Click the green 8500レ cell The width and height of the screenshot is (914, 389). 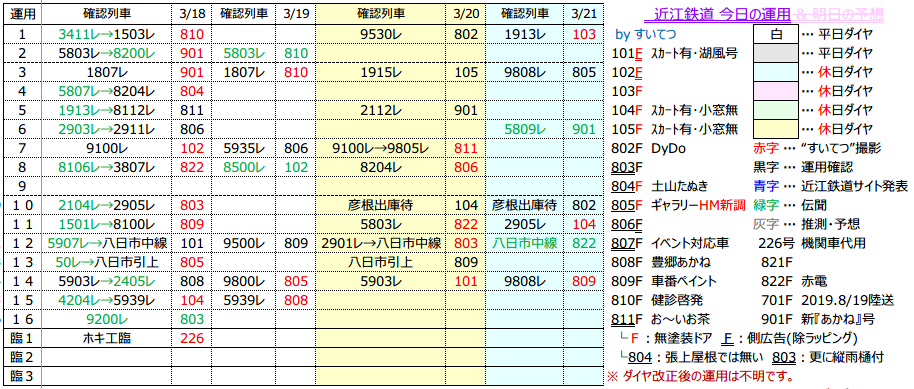(244, 167)
